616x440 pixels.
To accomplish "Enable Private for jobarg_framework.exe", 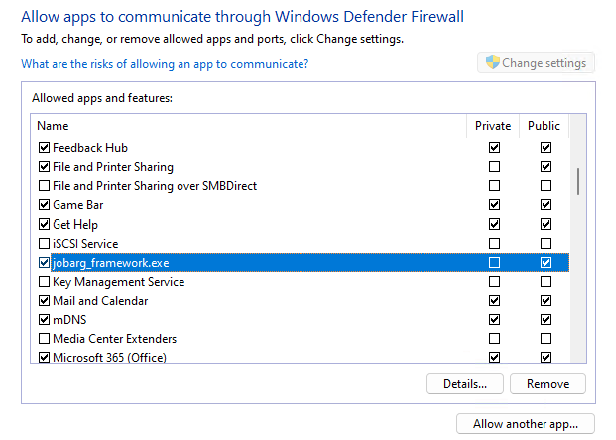I will pos(494,262).
